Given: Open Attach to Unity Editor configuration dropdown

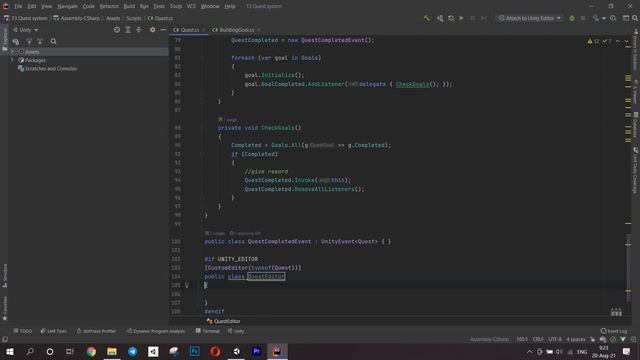Looking at the screenshot, I should coord(529,18).
